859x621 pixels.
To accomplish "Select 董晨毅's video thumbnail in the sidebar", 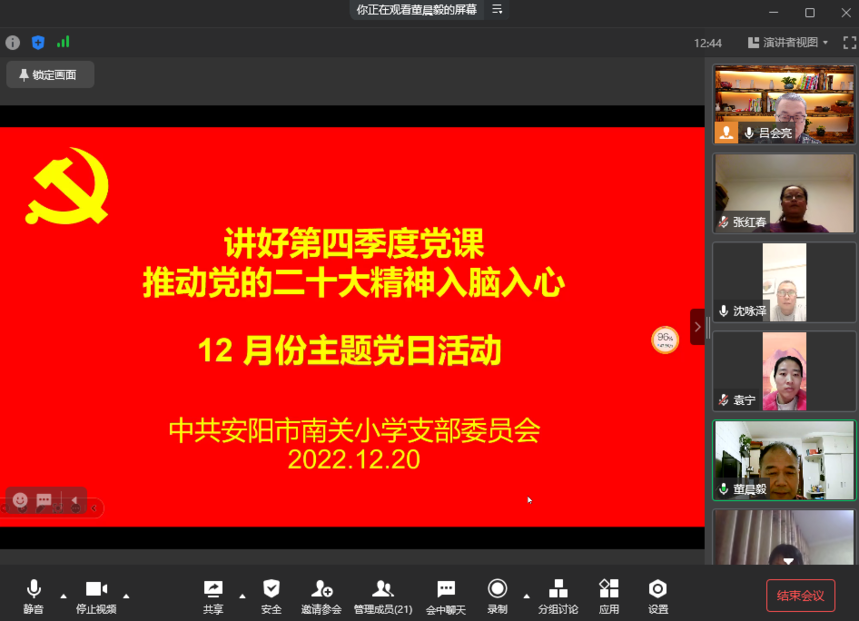I will (x=783, y=460).
